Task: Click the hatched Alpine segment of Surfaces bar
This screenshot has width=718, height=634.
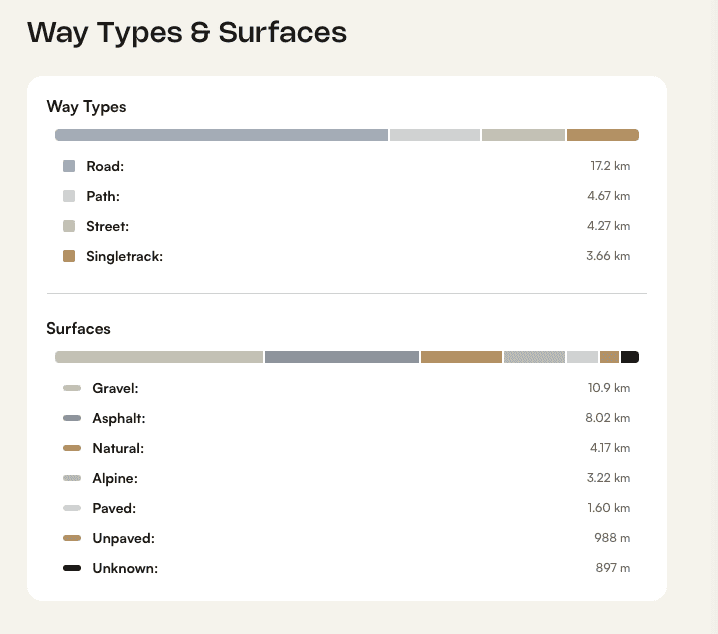Action: [x=534, y=357]
